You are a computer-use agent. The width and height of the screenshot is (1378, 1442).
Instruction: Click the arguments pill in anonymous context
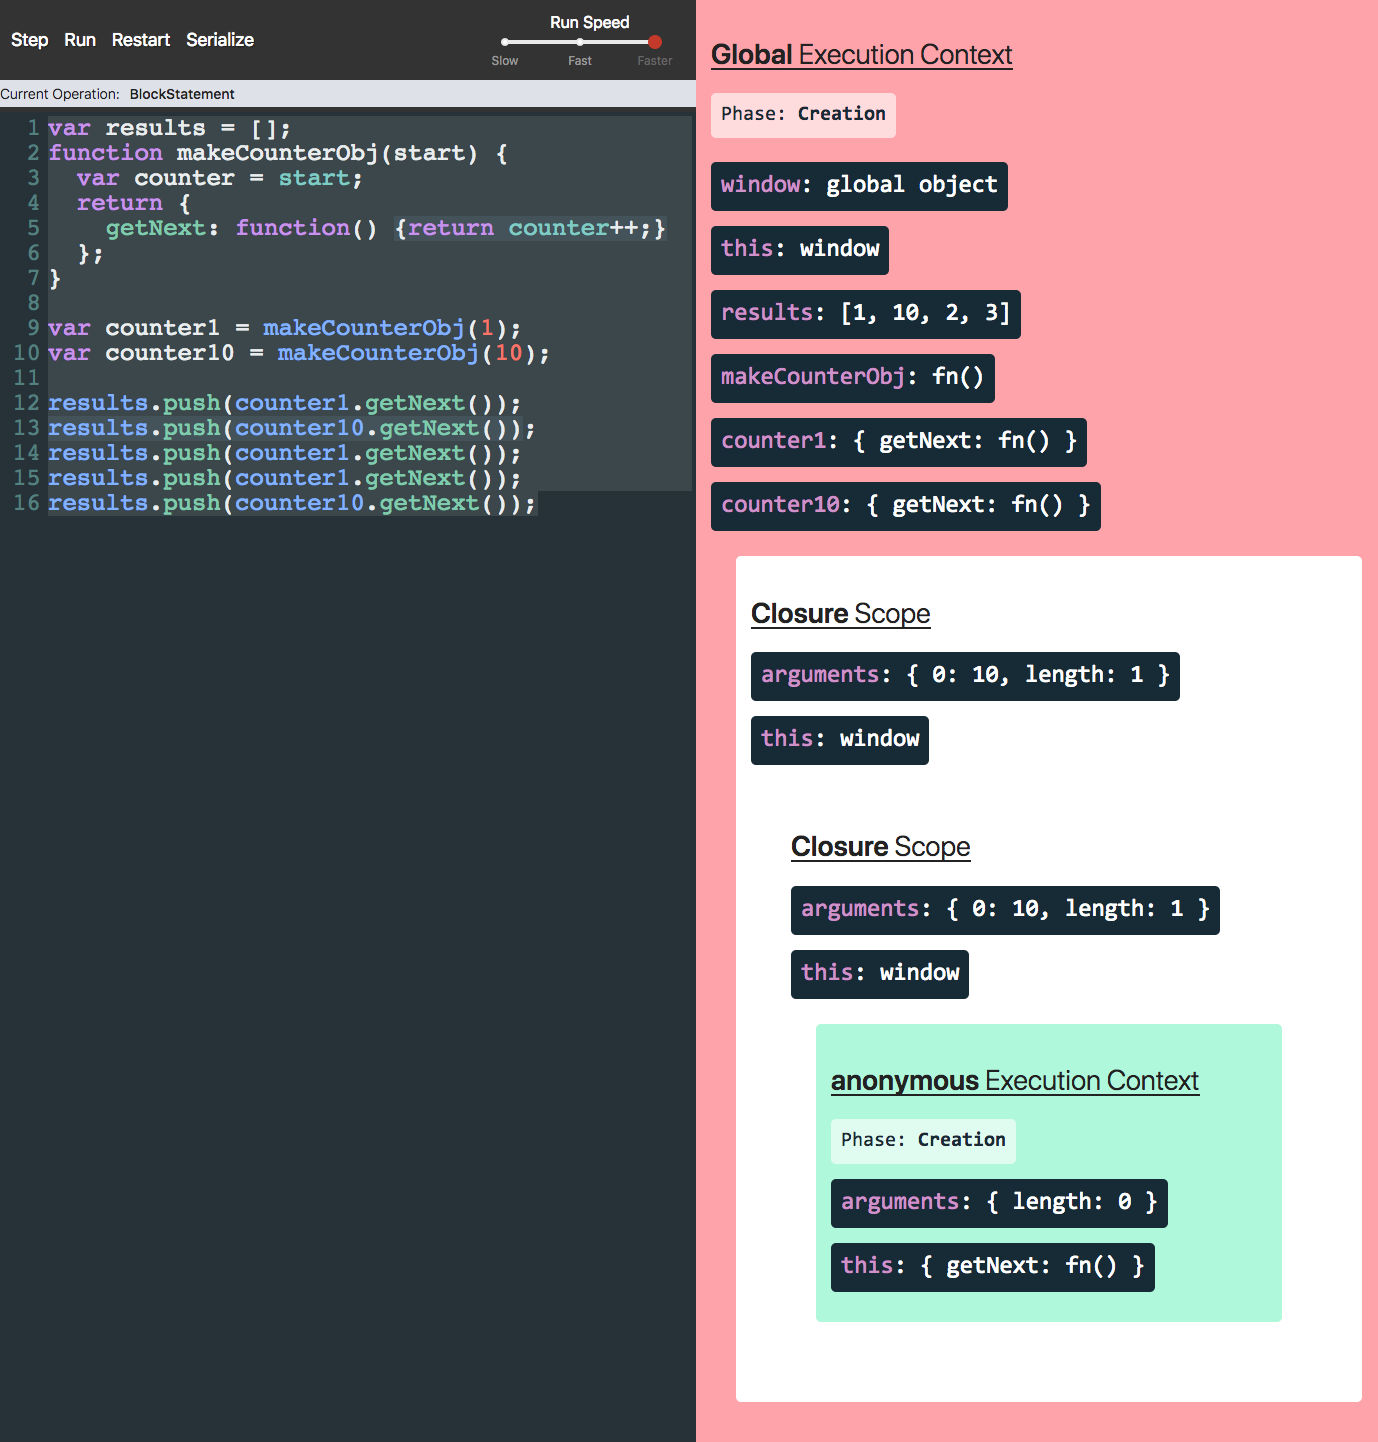point(998,1203)
